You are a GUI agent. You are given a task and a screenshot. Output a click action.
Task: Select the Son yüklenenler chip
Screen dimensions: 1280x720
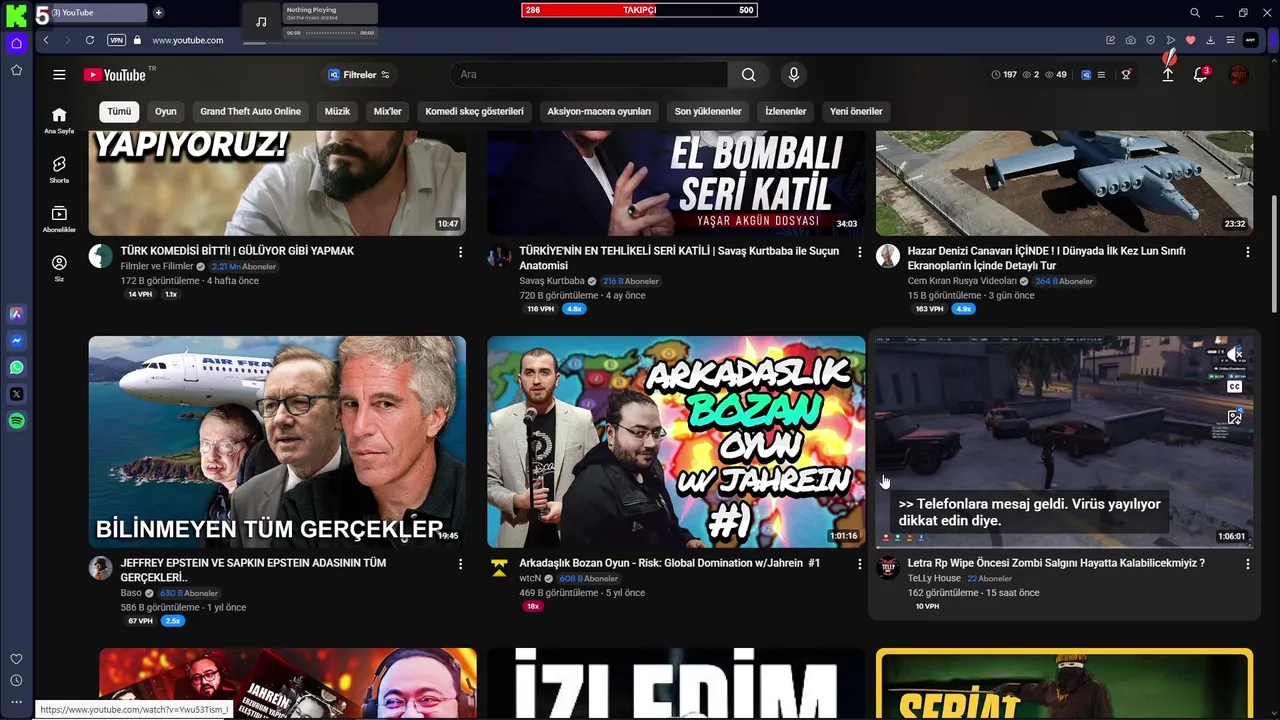click(x=708, y=111)
